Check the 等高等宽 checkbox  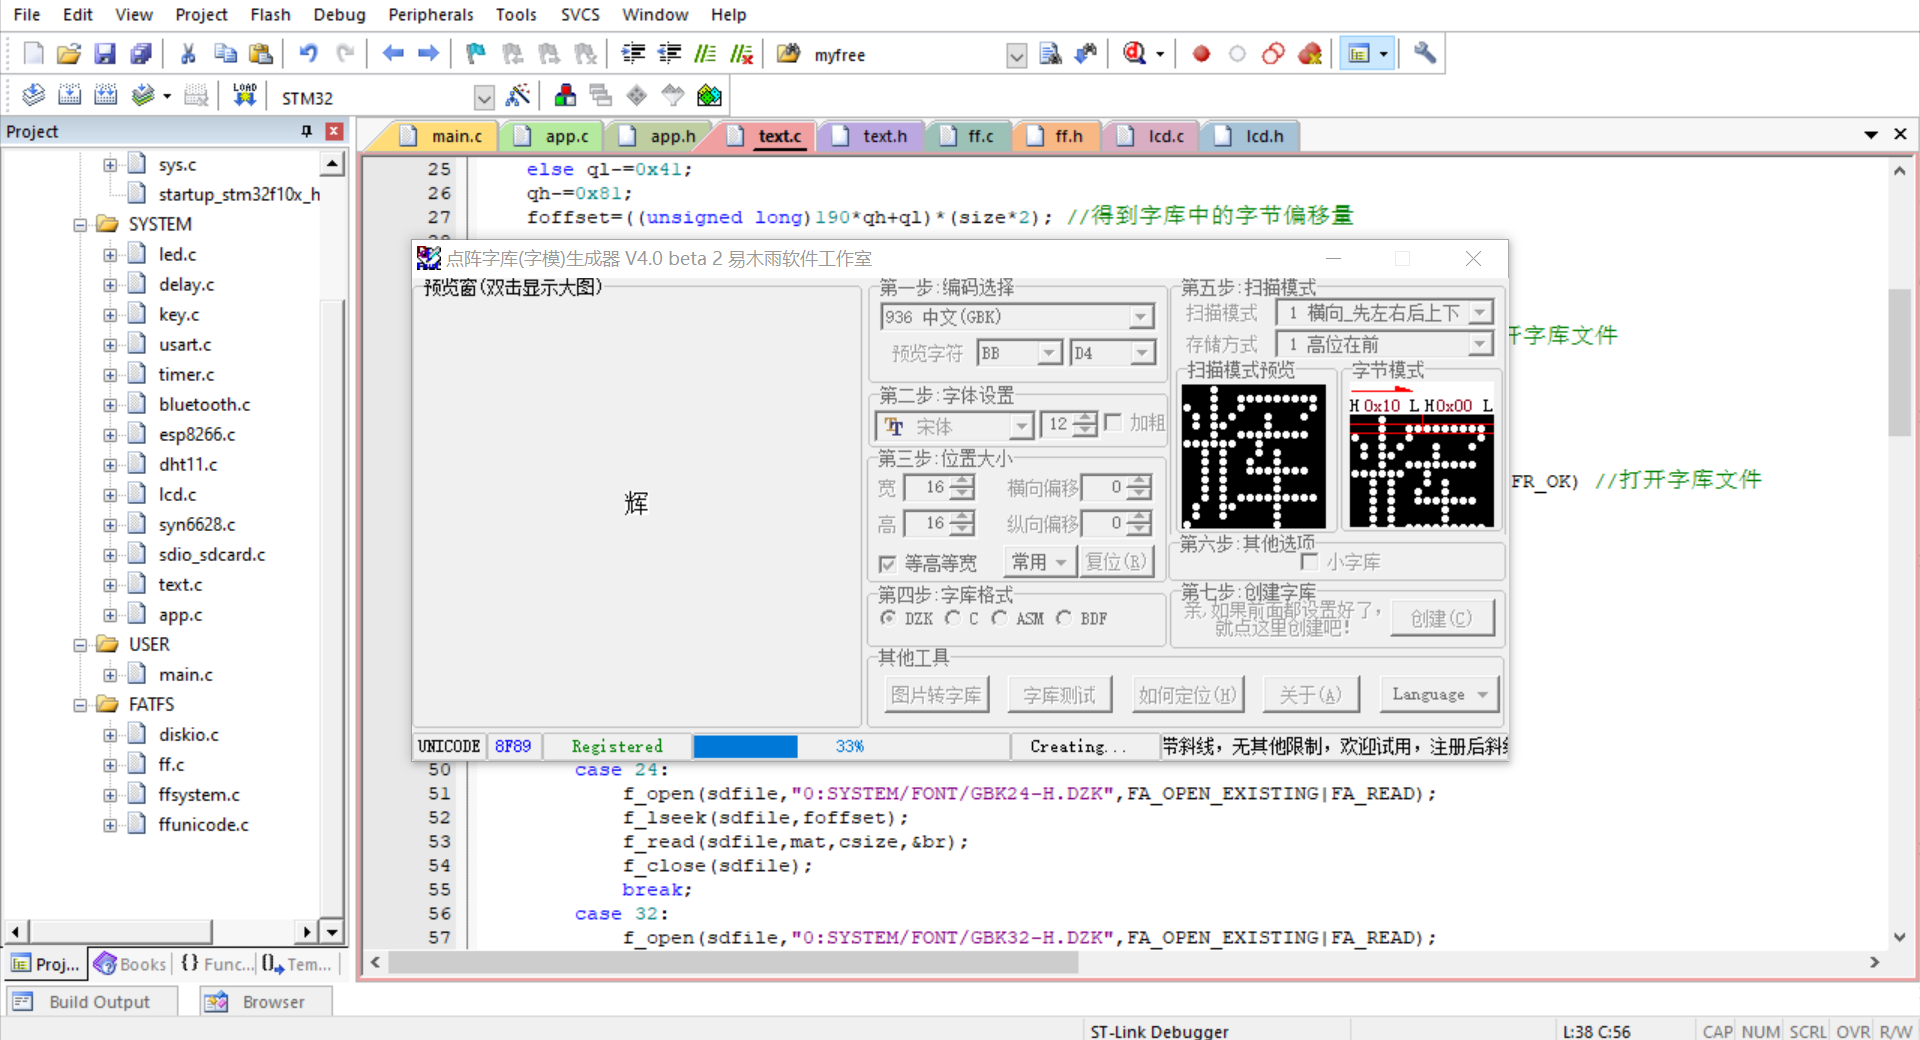887,564
